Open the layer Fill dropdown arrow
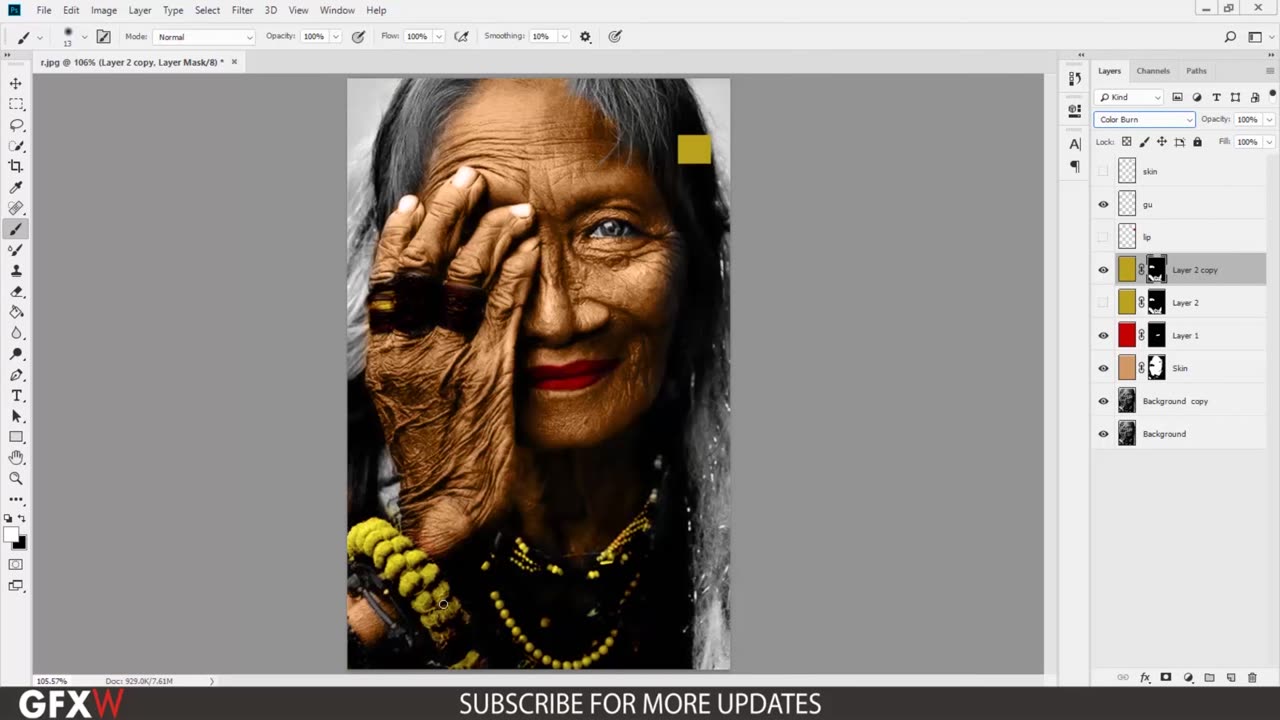This screenshot has height=720, width=1280. 1269,142
